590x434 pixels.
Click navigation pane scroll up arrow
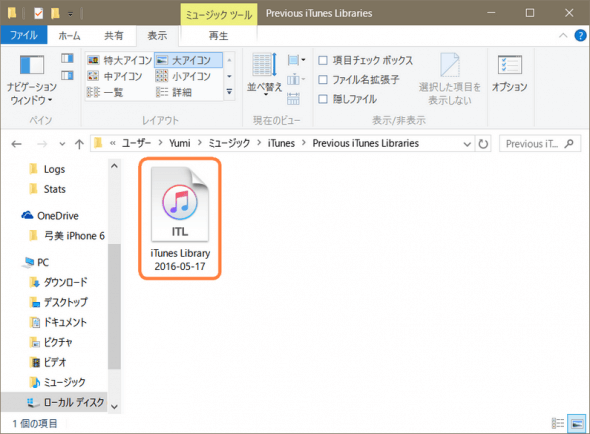tap(114, 166)
